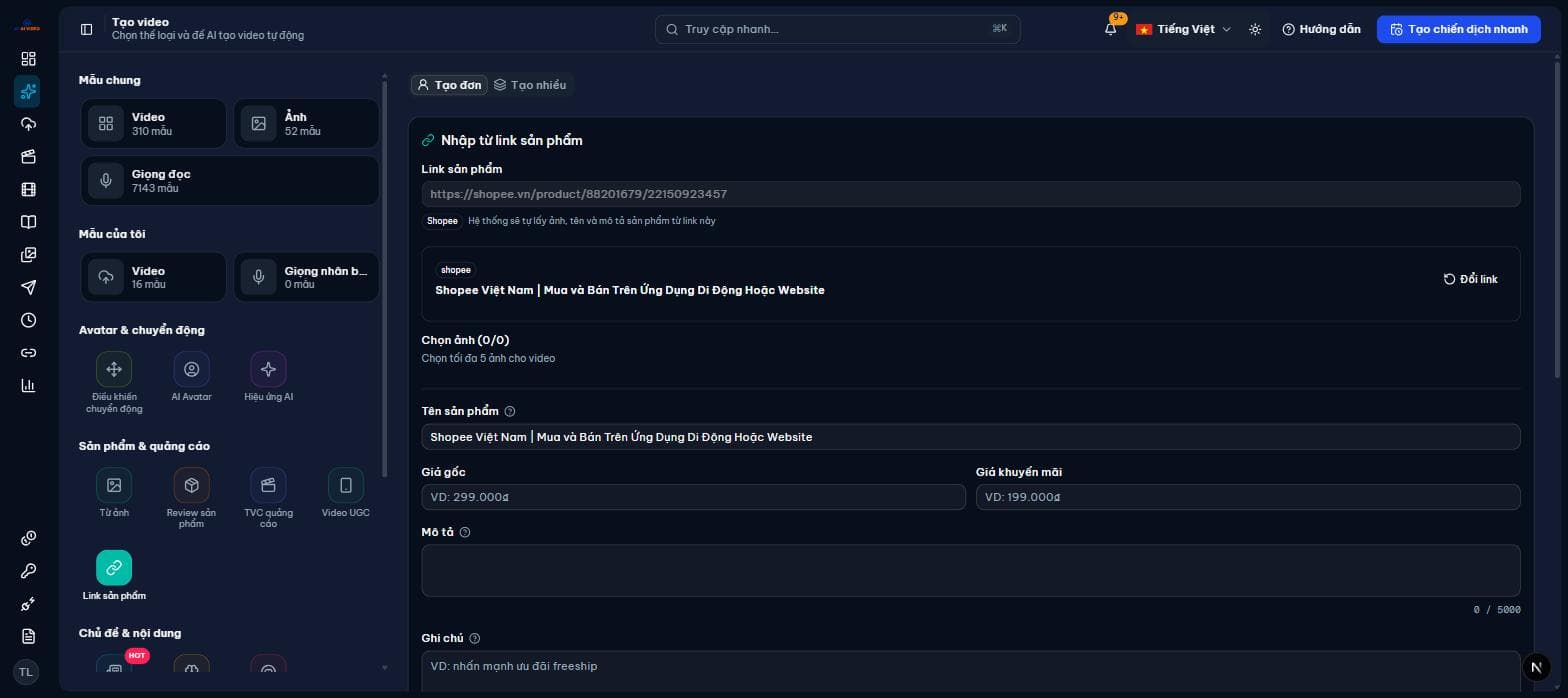Toggle the light/dark theme sun icon

pos(1255,29)
